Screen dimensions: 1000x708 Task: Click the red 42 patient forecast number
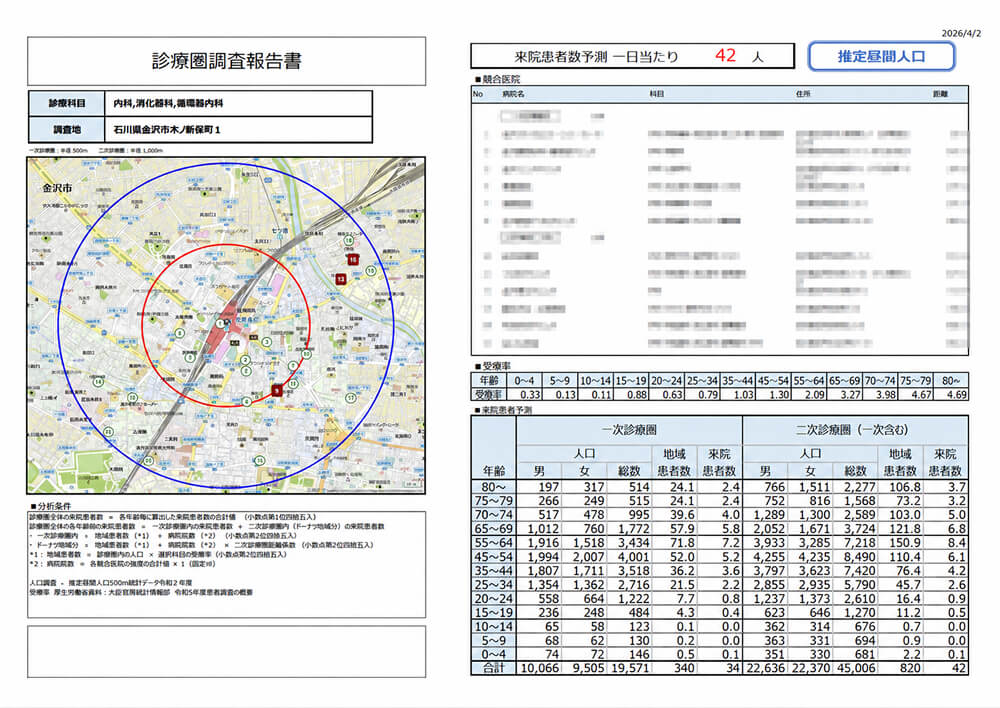tap(726, 55)
